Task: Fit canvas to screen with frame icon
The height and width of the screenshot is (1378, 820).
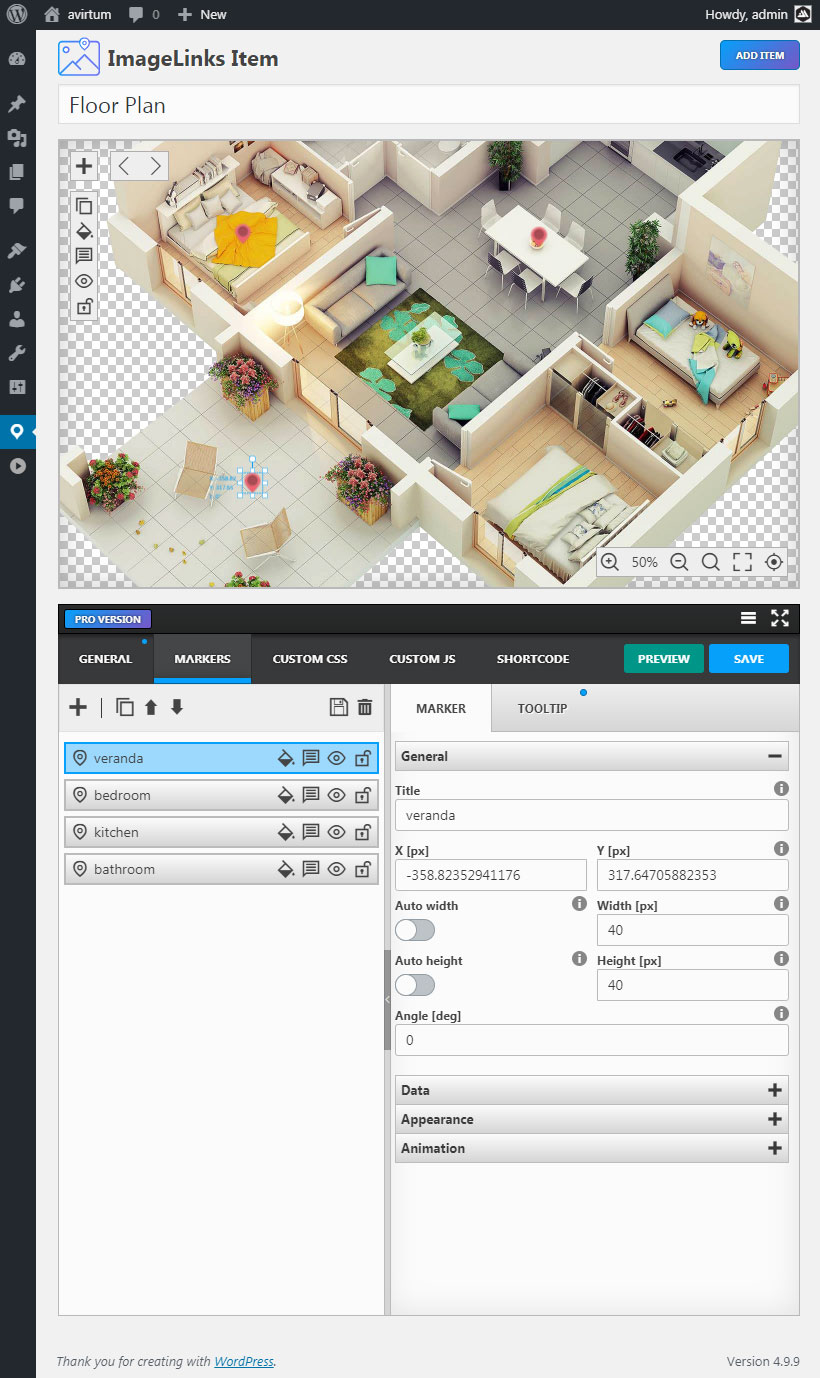Action: click(x=742, y=562)
